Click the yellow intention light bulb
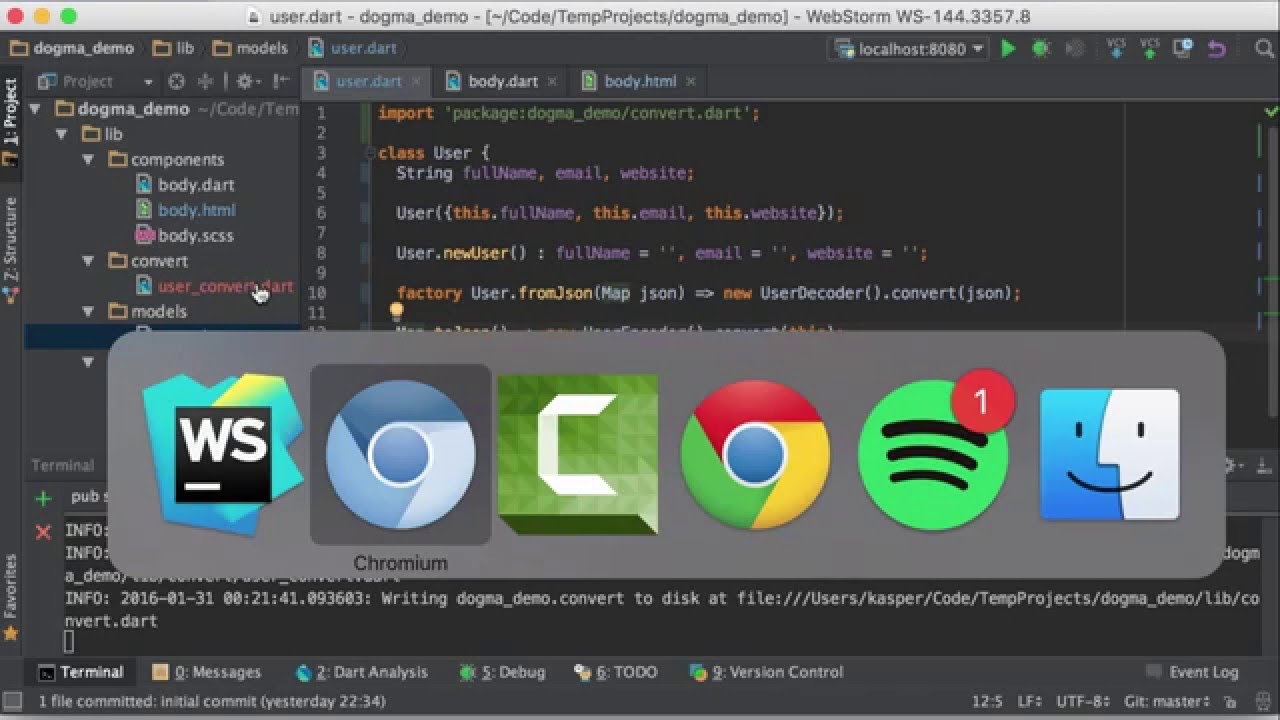The height and width of the screenshot is (720, 1280). [396, 312]
